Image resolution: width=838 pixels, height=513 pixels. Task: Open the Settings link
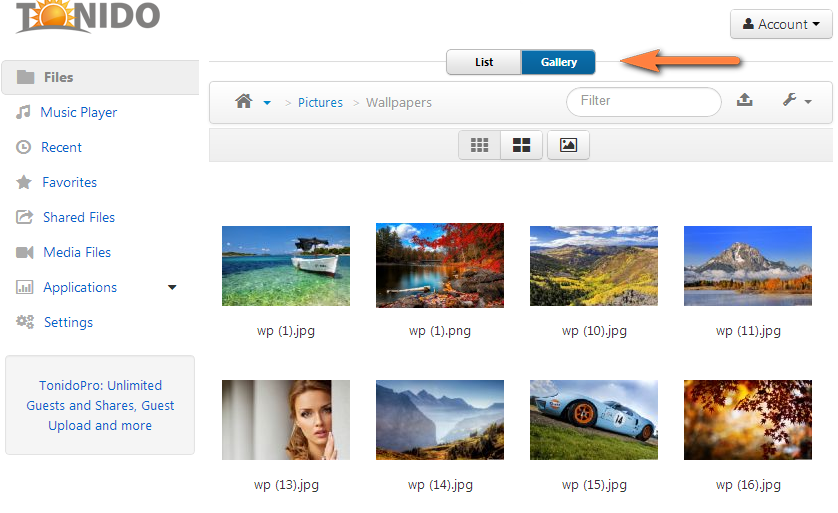68,322
